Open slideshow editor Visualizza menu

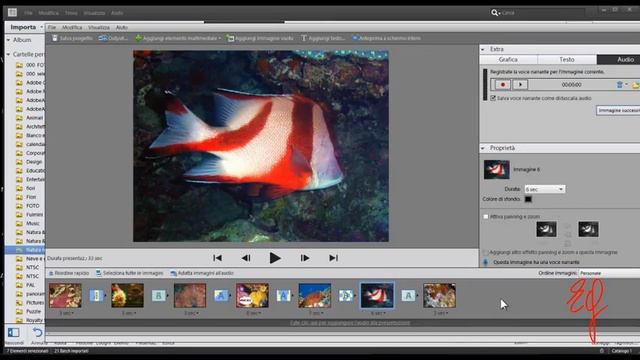[x=99, y=27]
